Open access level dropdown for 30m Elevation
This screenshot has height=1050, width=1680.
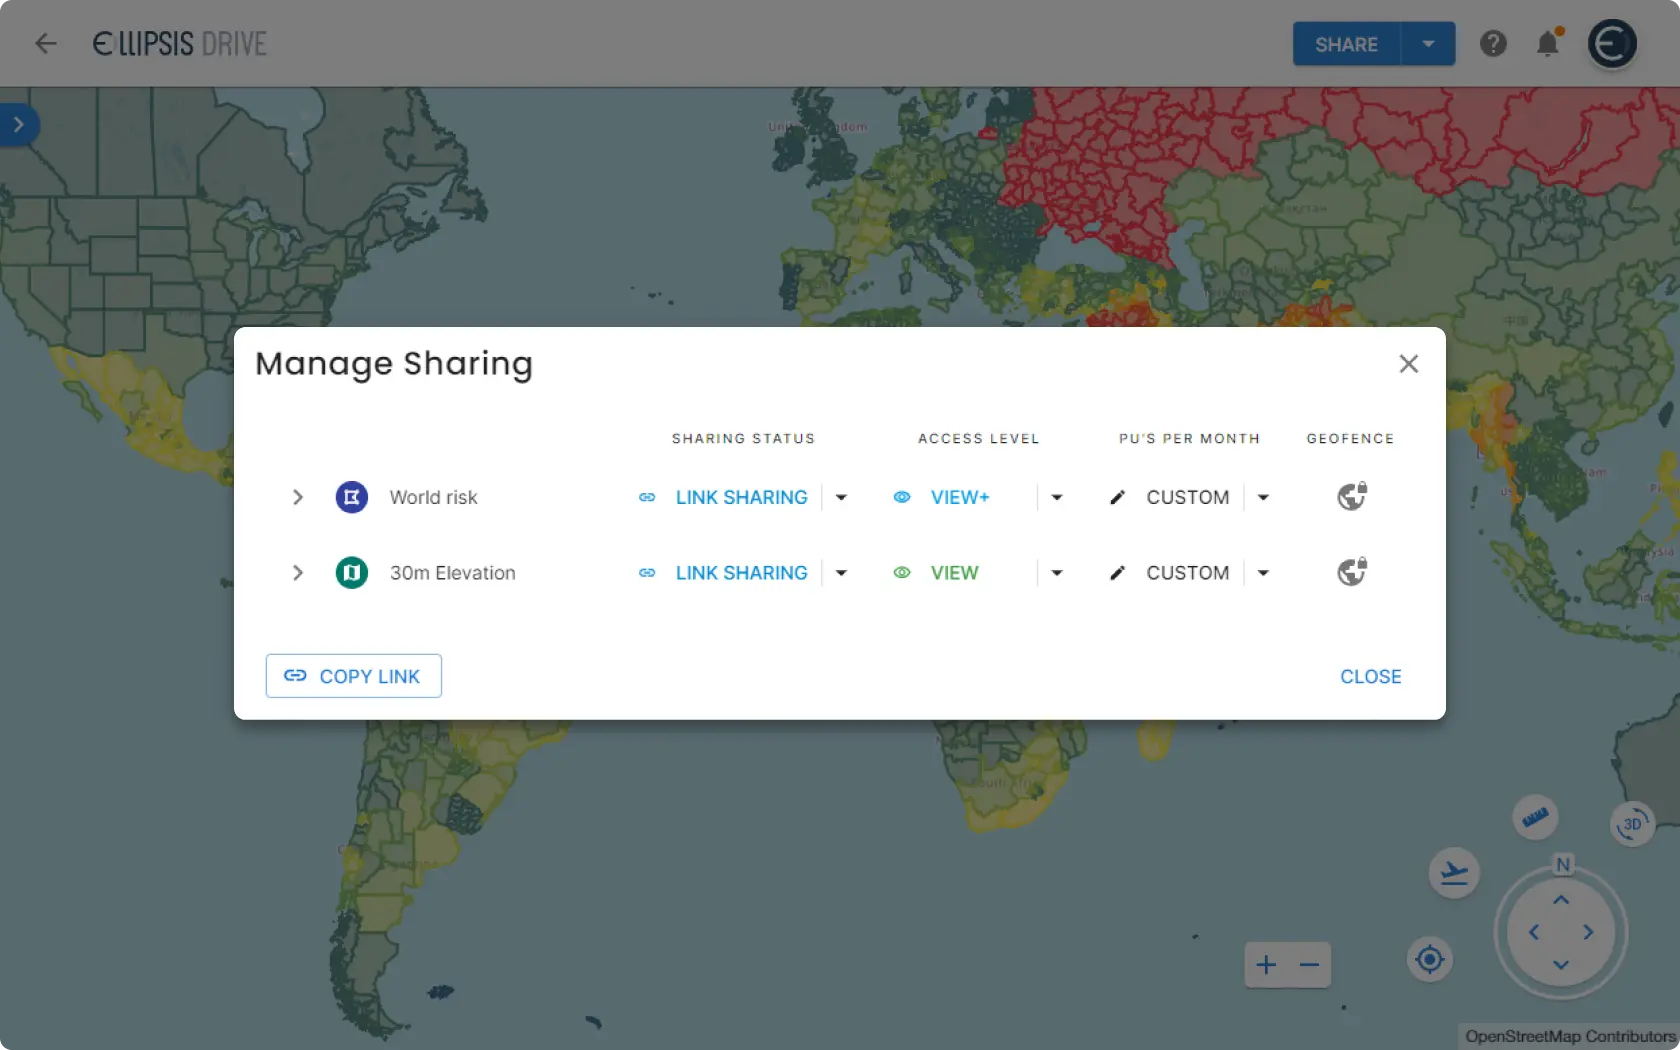(x=1056, y=573)
